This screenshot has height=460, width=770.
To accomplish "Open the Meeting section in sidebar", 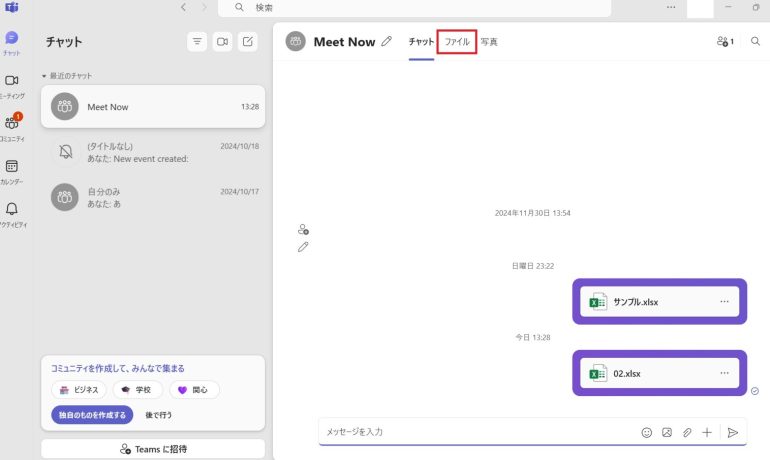I will [12, 84].
